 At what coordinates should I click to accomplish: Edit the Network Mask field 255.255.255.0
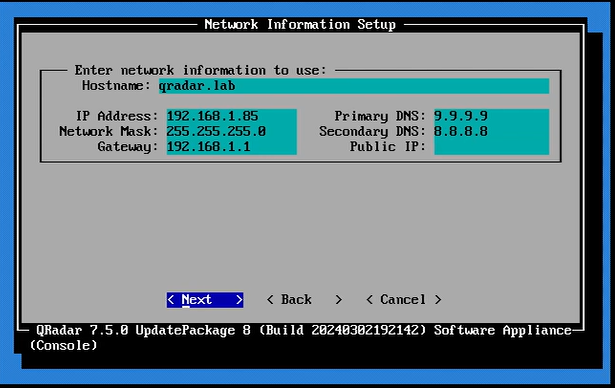pos(231,132)
